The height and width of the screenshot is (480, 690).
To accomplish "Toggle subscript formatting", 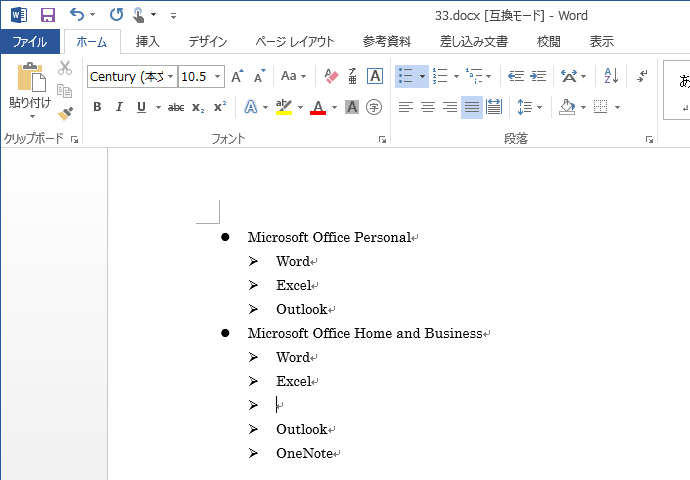I will (198, 107).
